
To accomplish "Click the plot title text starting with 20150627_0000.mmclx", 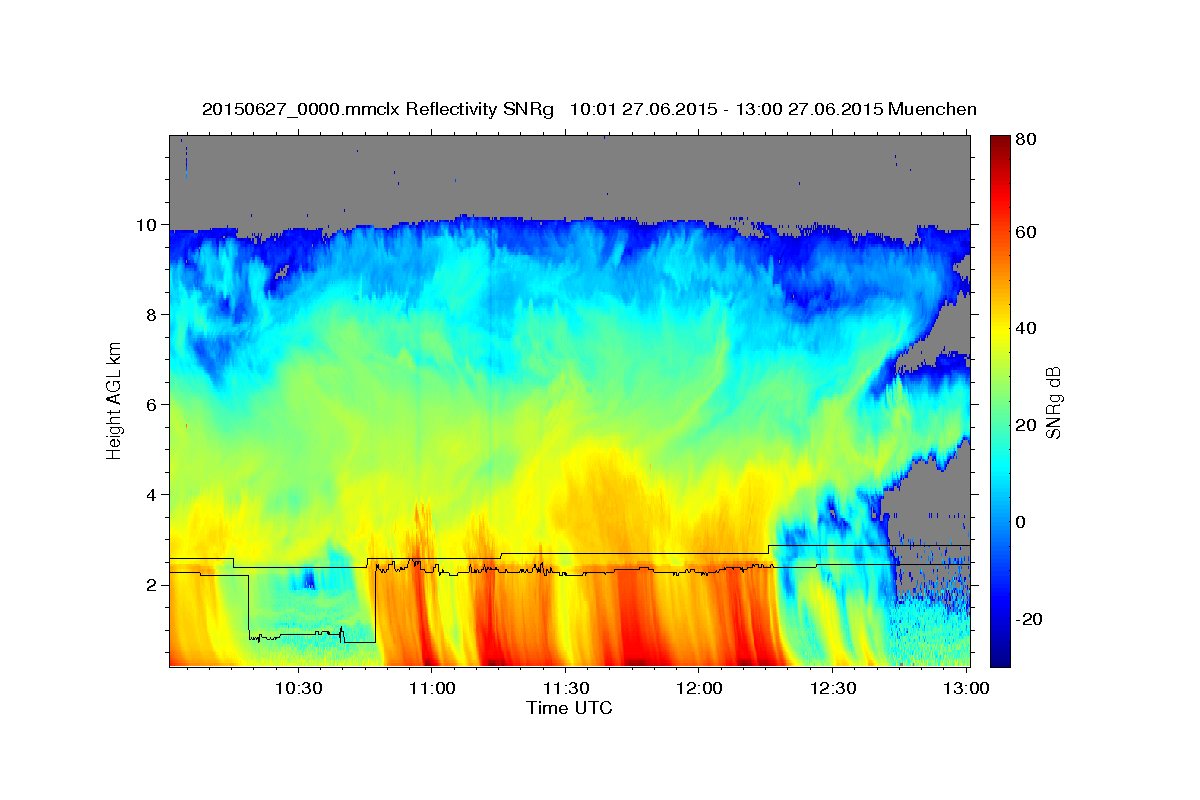I will [589, 109].
